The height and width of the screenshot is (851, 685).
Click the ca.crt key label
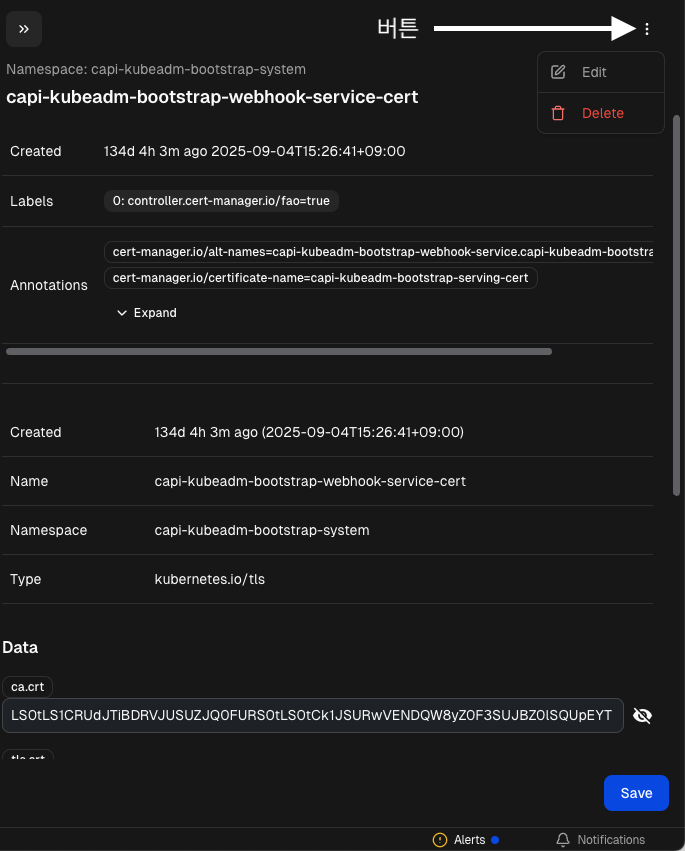point(27,686)
